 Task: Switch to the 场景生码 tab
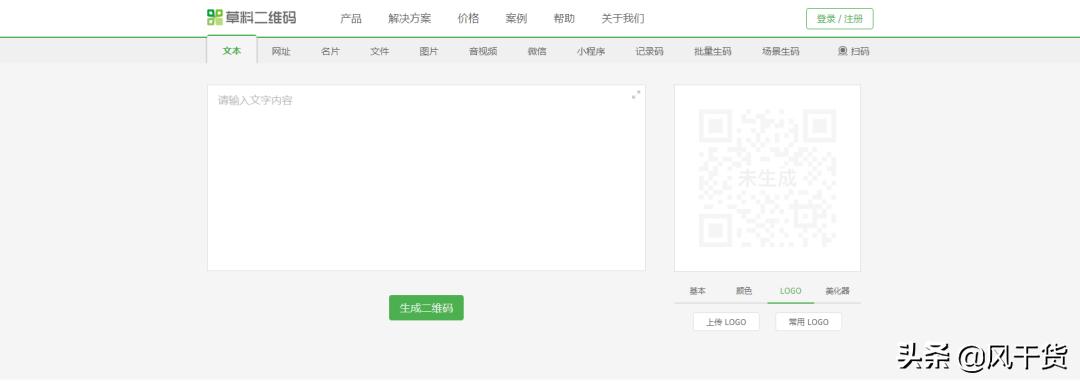point(781,51)
